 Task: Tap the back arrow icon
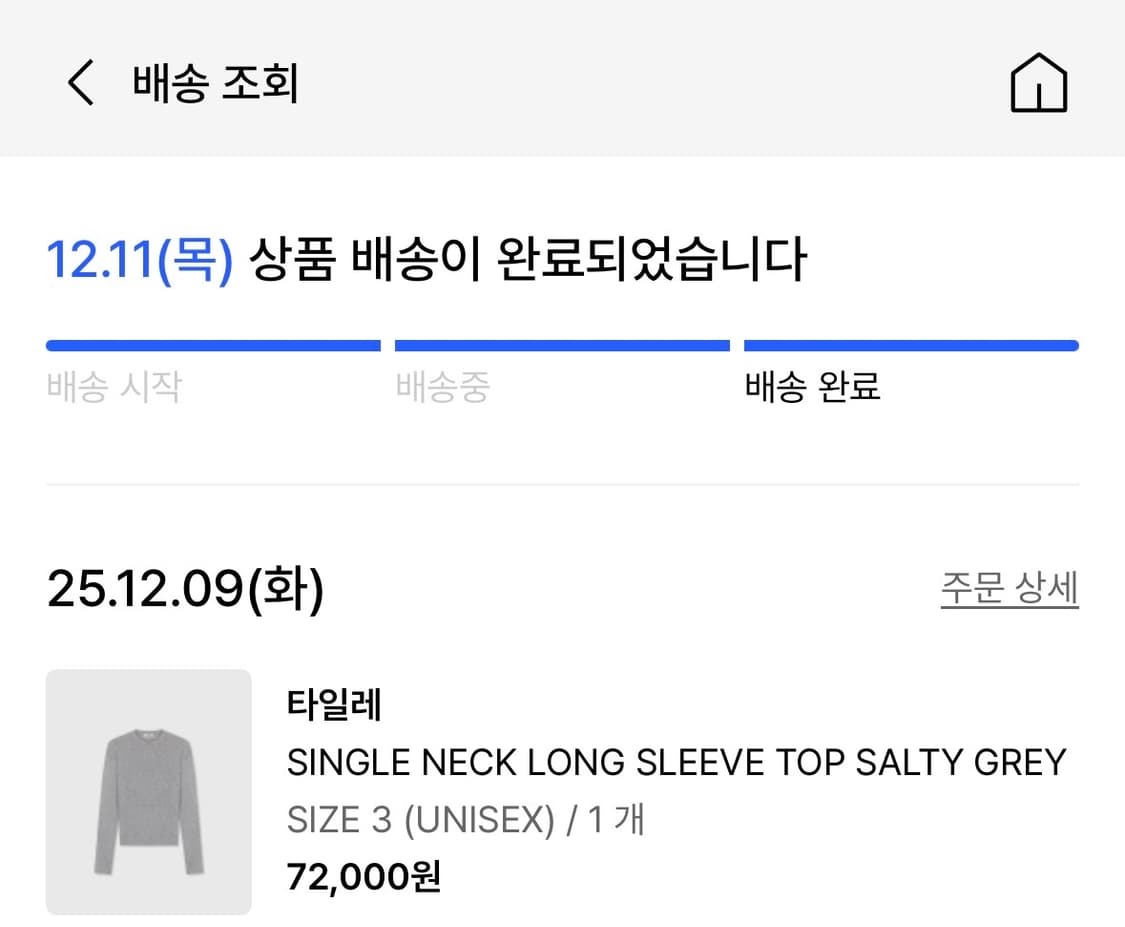80,83
